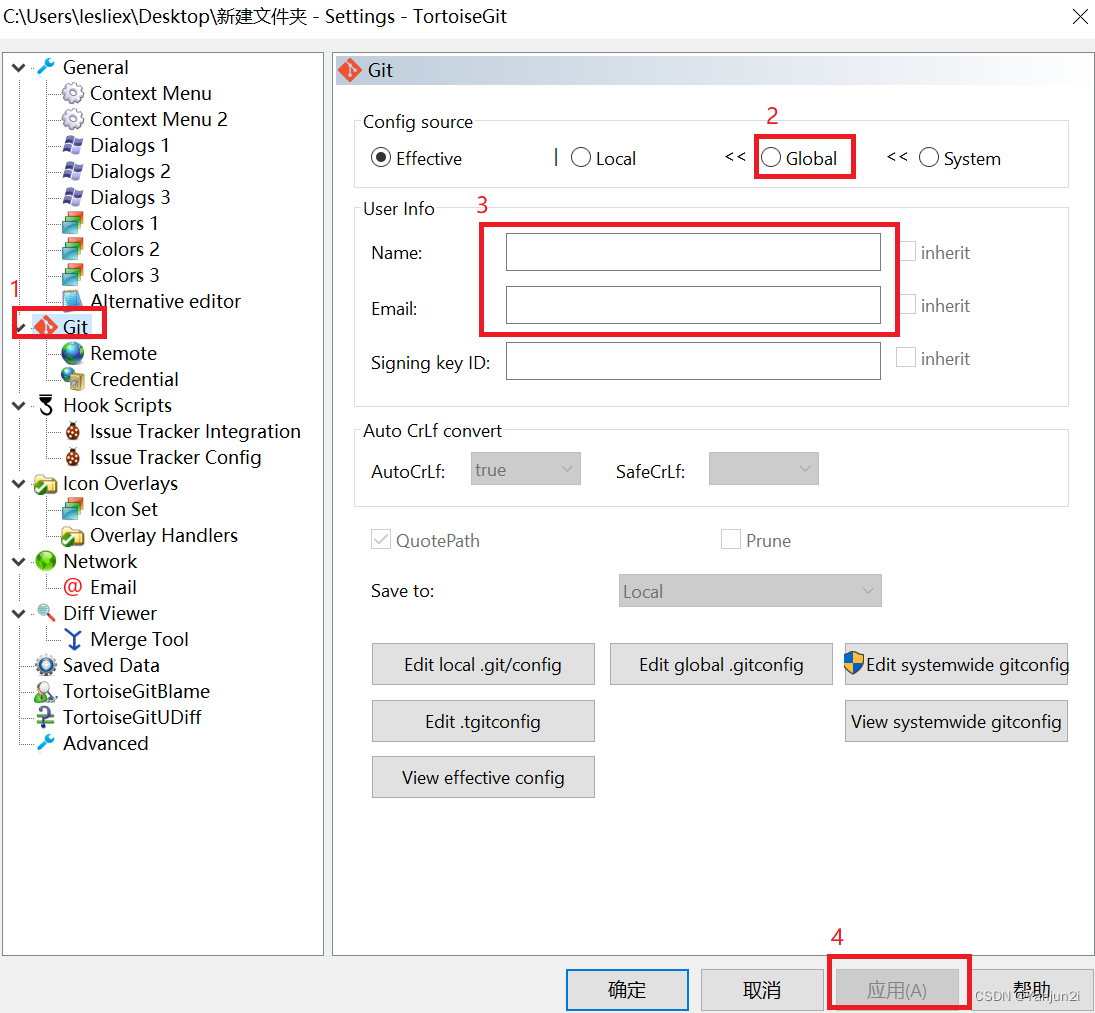
Task: Toggle the inherit checkbox for Name
Action: 906,251
